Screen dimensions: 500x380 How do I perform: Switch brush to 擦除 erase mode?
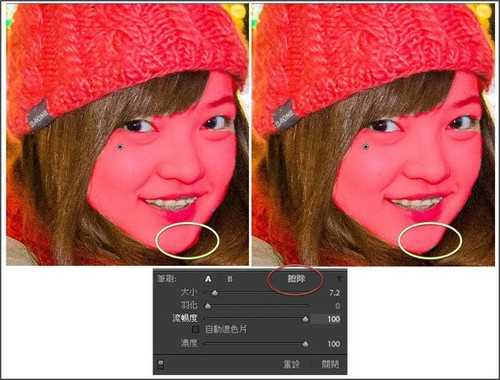tap(296, 279)
